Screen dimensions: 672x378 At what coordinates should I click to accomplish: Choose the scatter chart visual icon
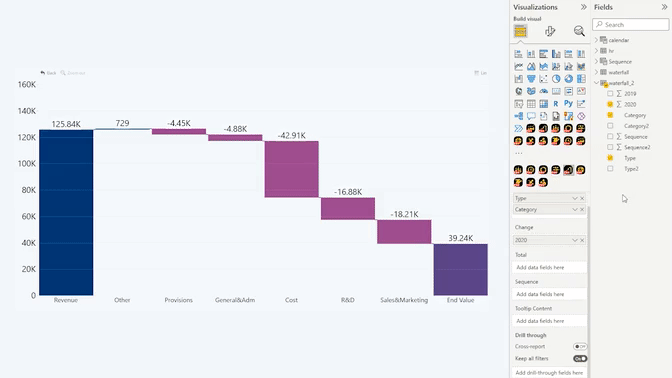coord(543,79)
